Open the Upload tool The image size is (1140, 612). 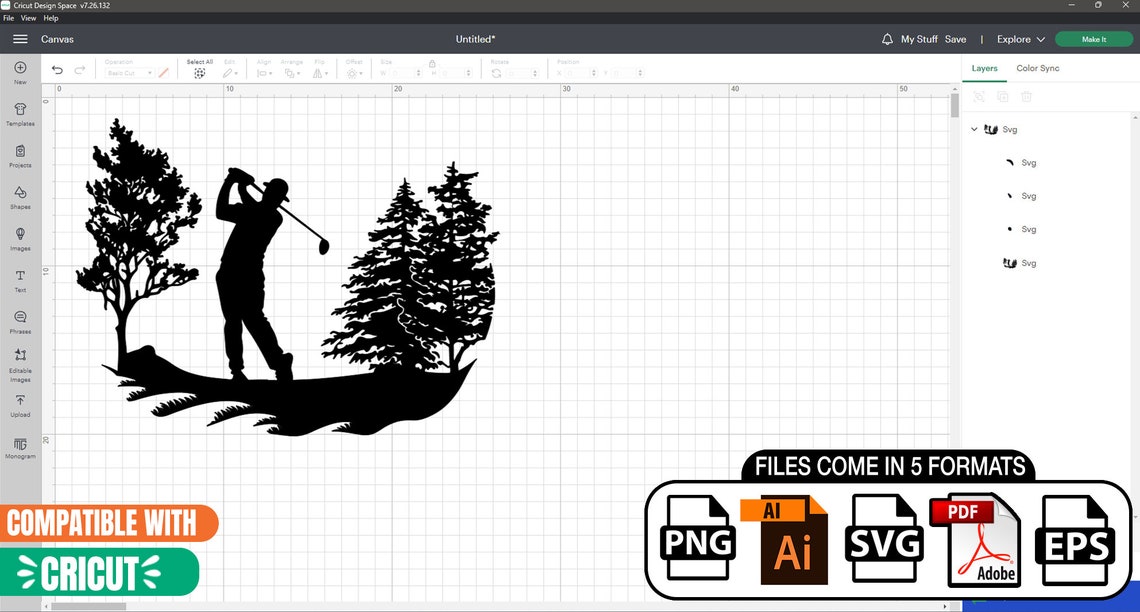20,403
